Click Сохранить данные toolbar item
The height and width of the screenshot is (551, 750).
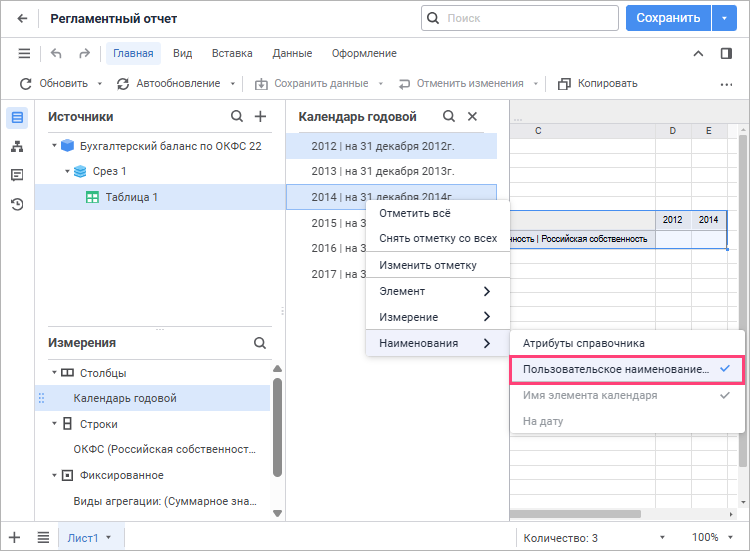coord(311,84)
